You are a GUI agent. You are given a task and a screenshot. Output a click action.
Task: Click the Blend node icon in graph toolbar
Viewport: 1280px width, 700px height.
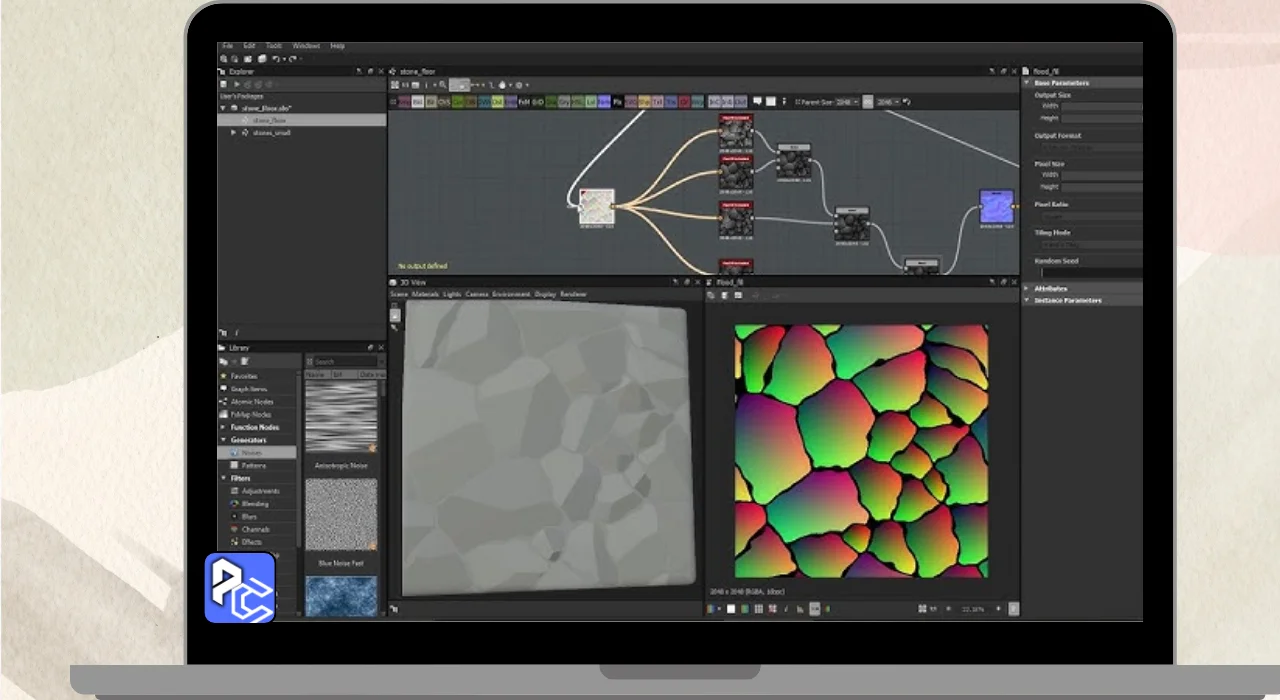(431, 101)
